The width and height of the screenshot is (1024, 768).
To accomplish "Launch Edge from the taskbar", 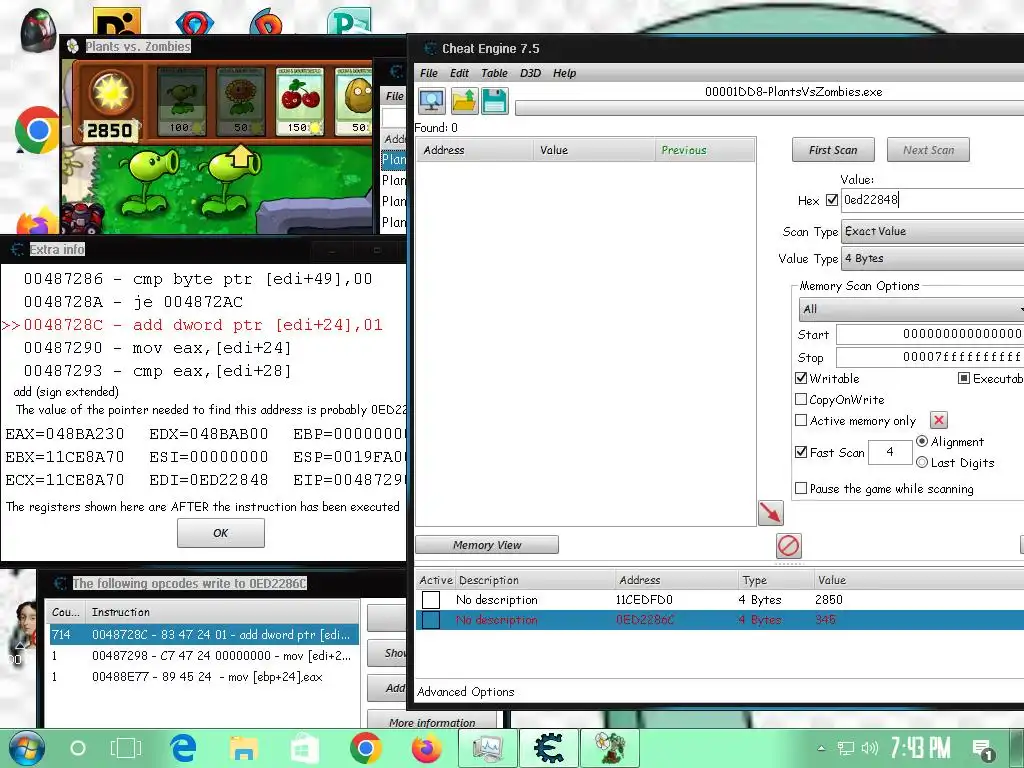I will 184,748.
